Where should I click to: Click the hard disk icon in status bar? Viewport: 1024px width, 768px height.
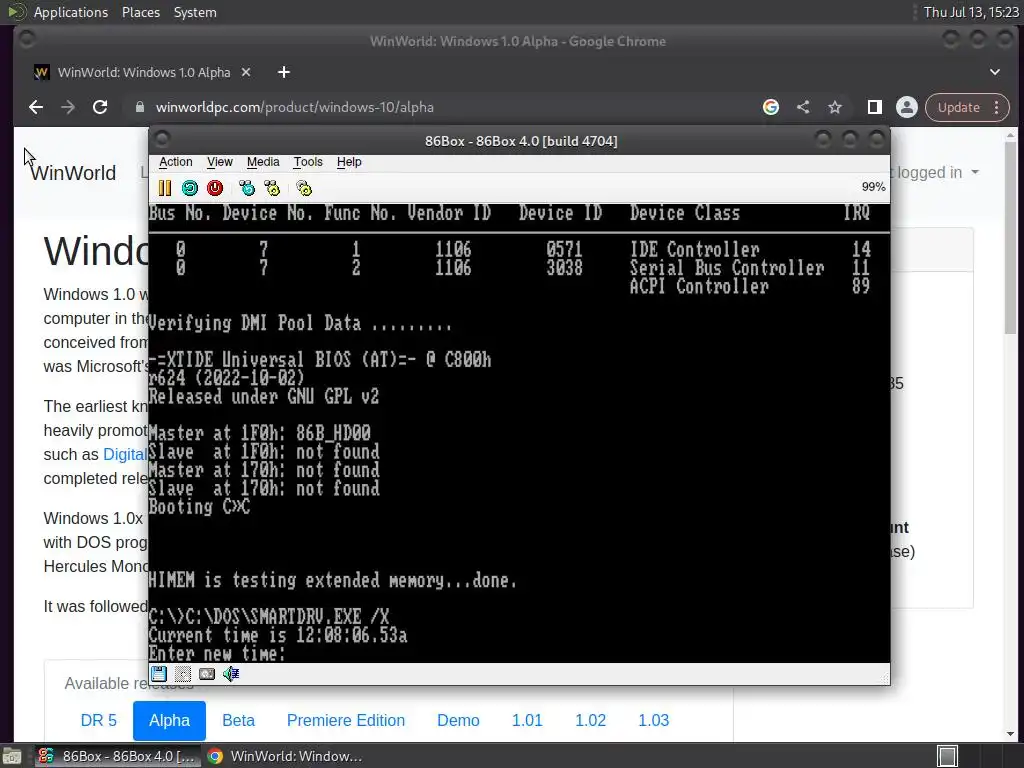tap(207, 673)
